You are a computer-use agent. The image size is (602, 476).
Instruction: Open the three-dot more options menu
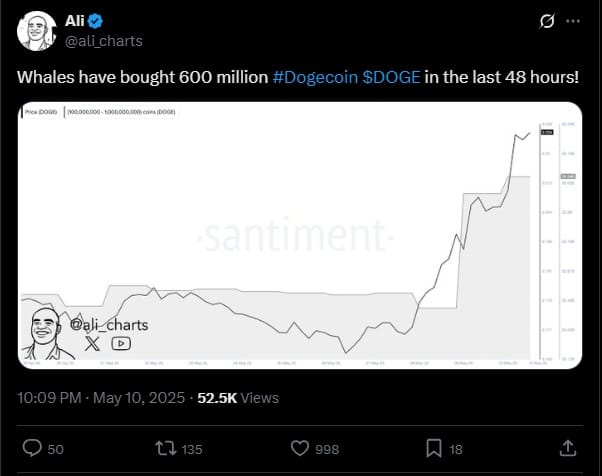point(573,21)
